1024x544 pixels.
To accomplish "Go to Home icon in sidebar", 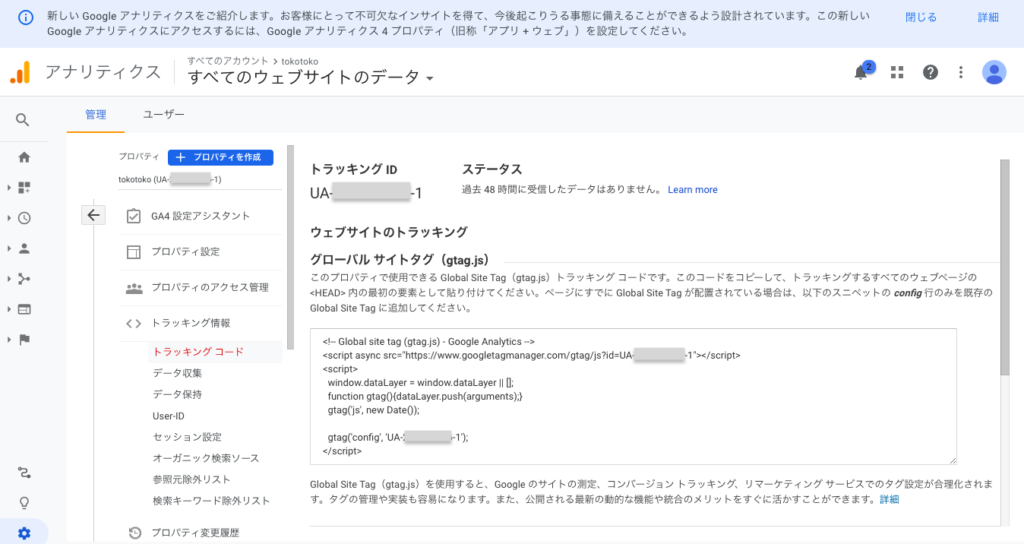I will click(24, 157).
